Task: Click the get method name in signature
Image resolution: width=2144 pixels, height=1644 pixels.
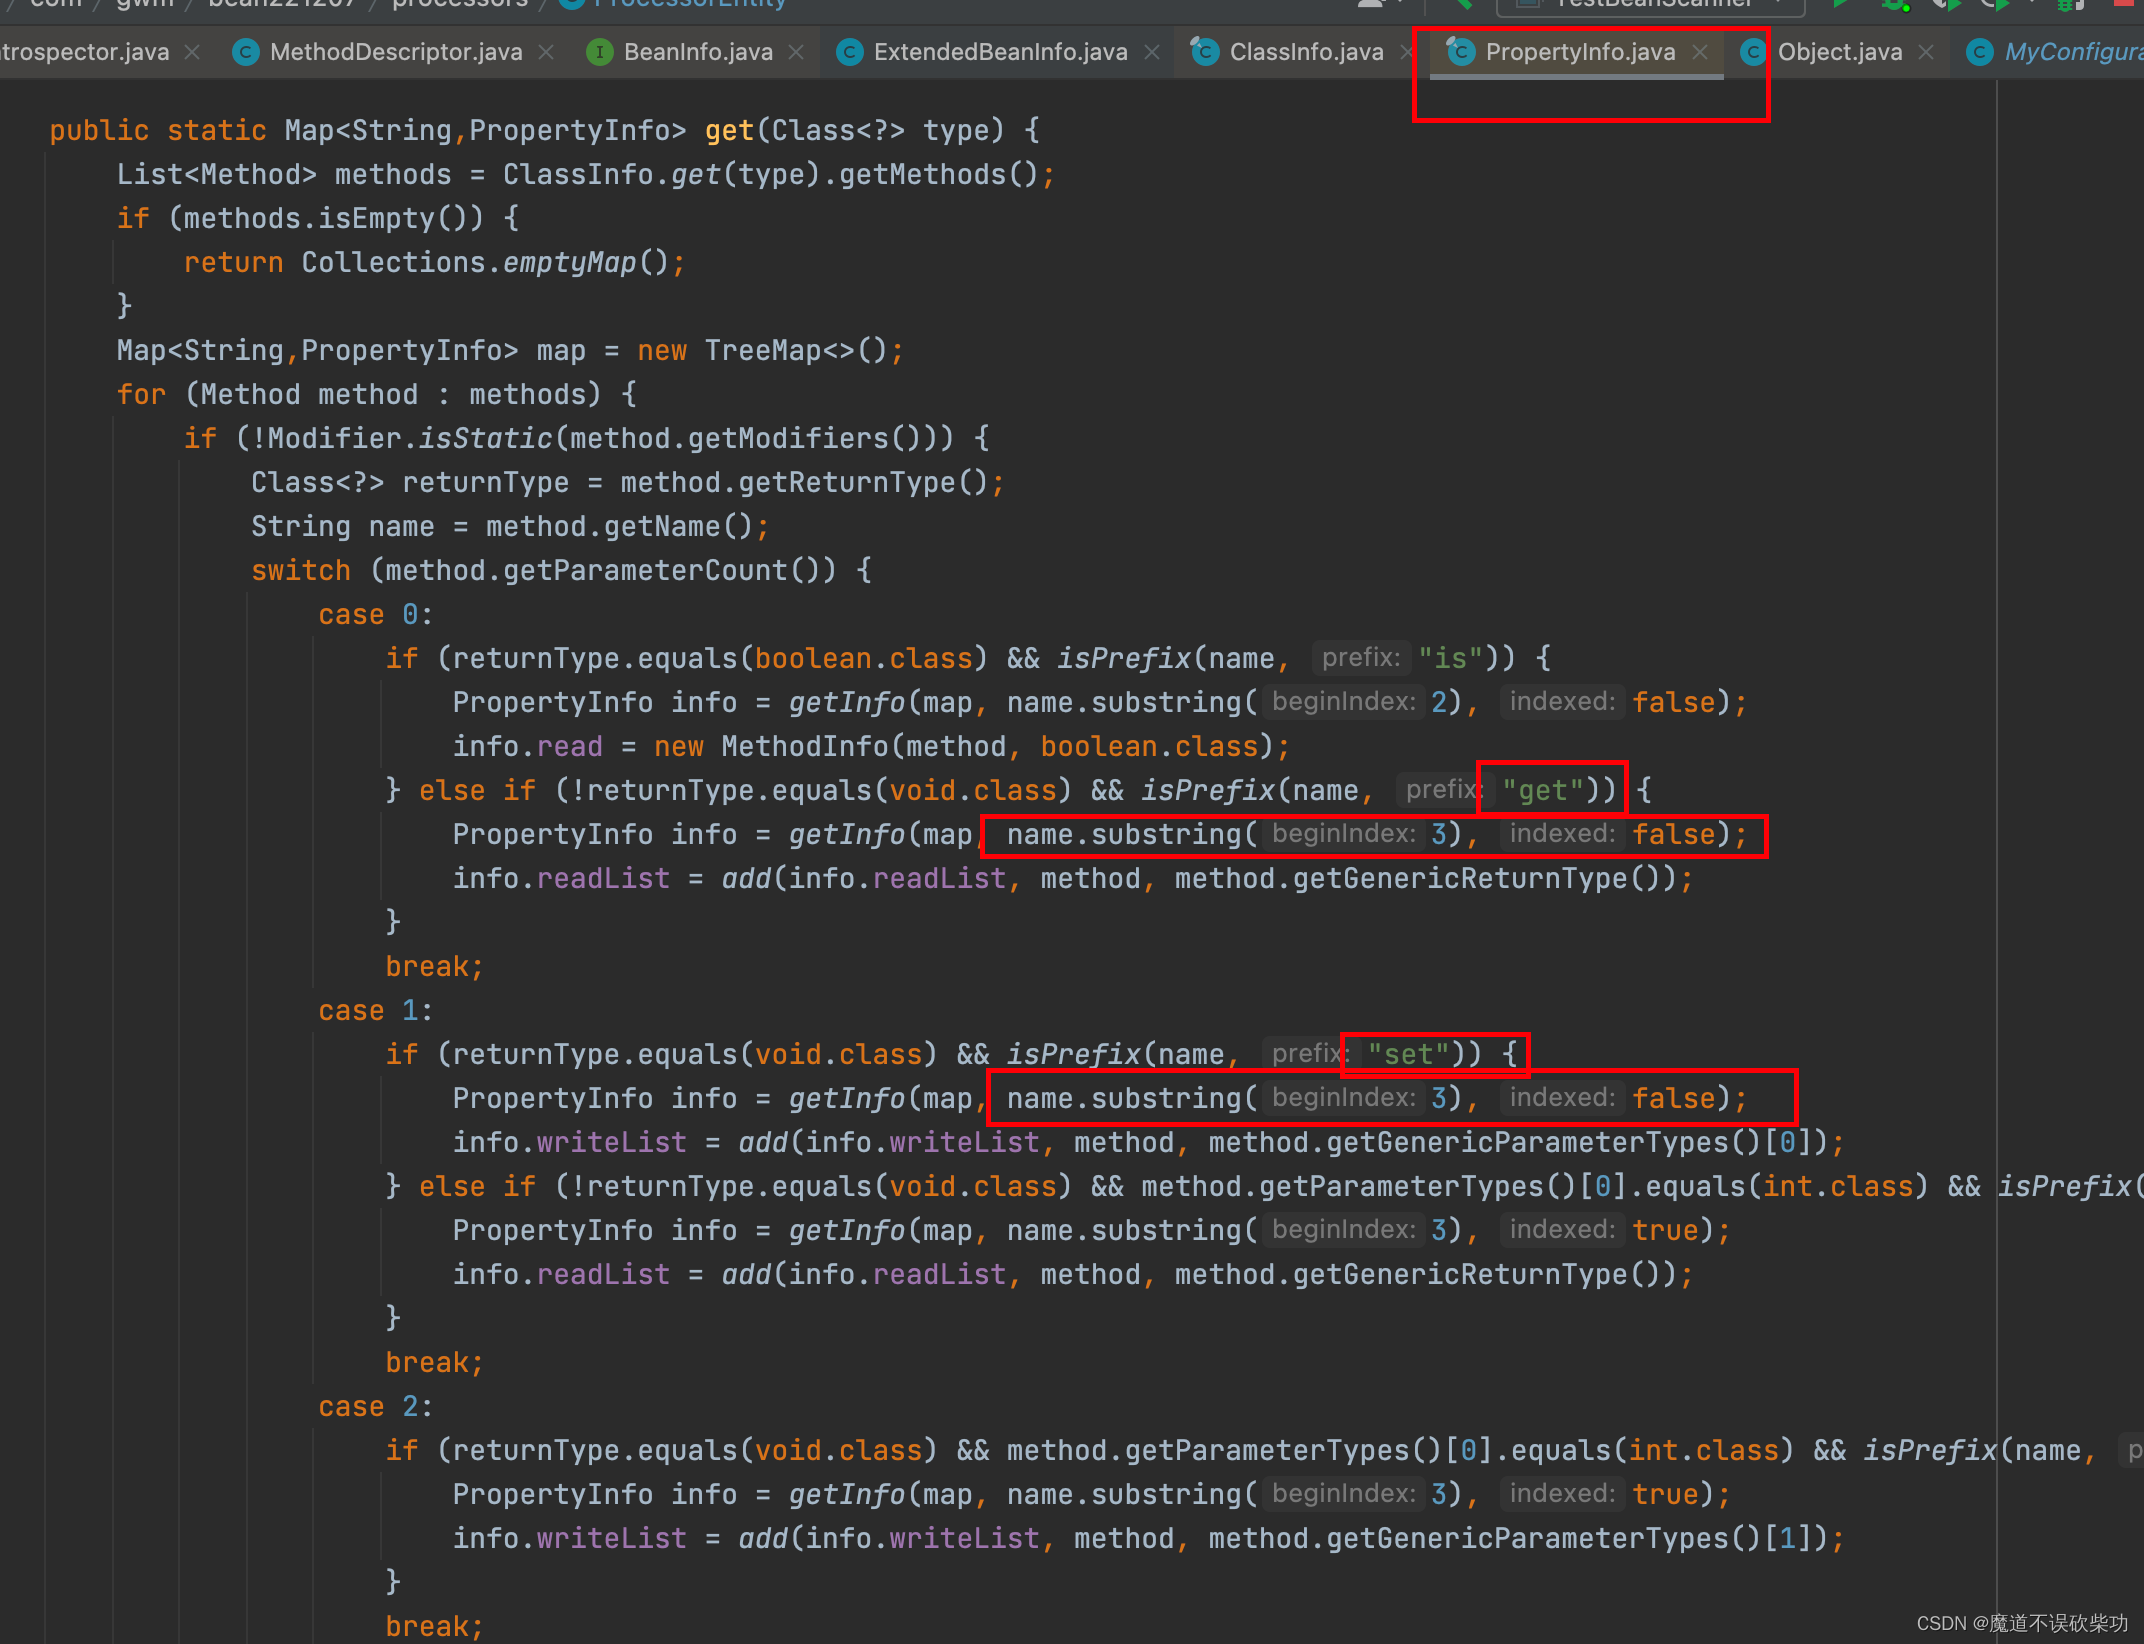Action: pyautogui.click(x=729, y=131)
